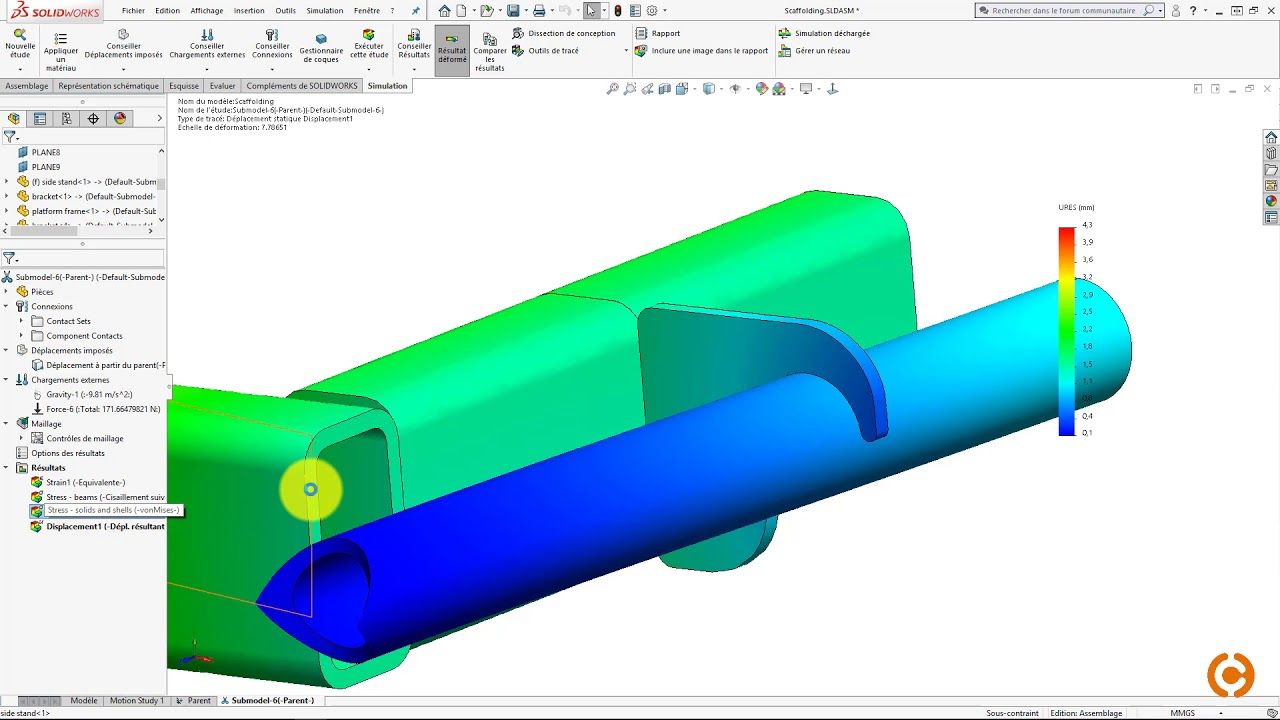Viewport: 1280px width, 720px height.
Task: Open Edition menu
Action: click(x=167, y=10)
